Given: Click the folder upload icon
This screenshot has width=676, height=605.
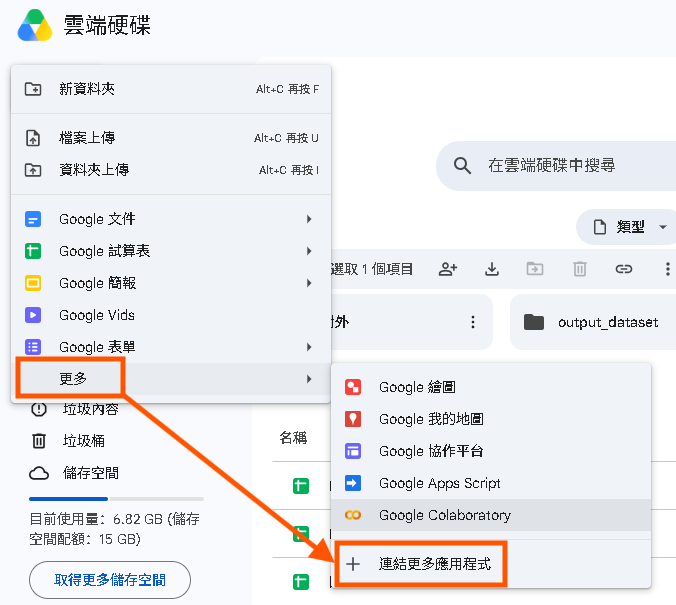Looking at the screenshot, I should tap(33, 170).
